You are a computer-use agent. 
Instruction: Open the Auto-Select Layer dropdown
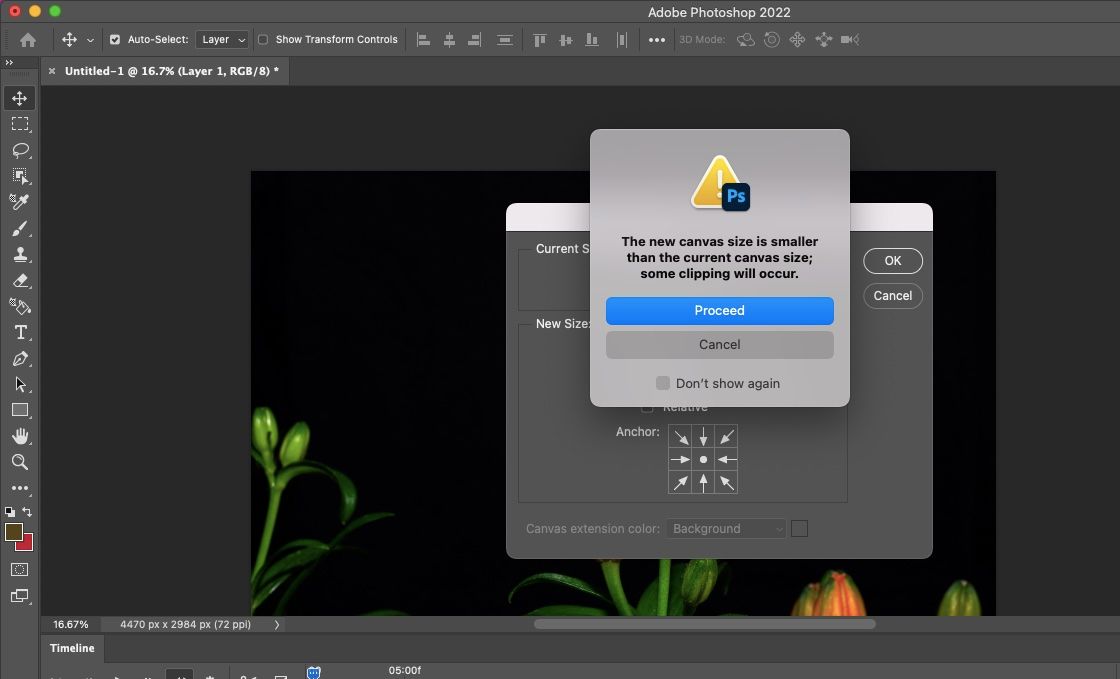[x=223, y=40]
